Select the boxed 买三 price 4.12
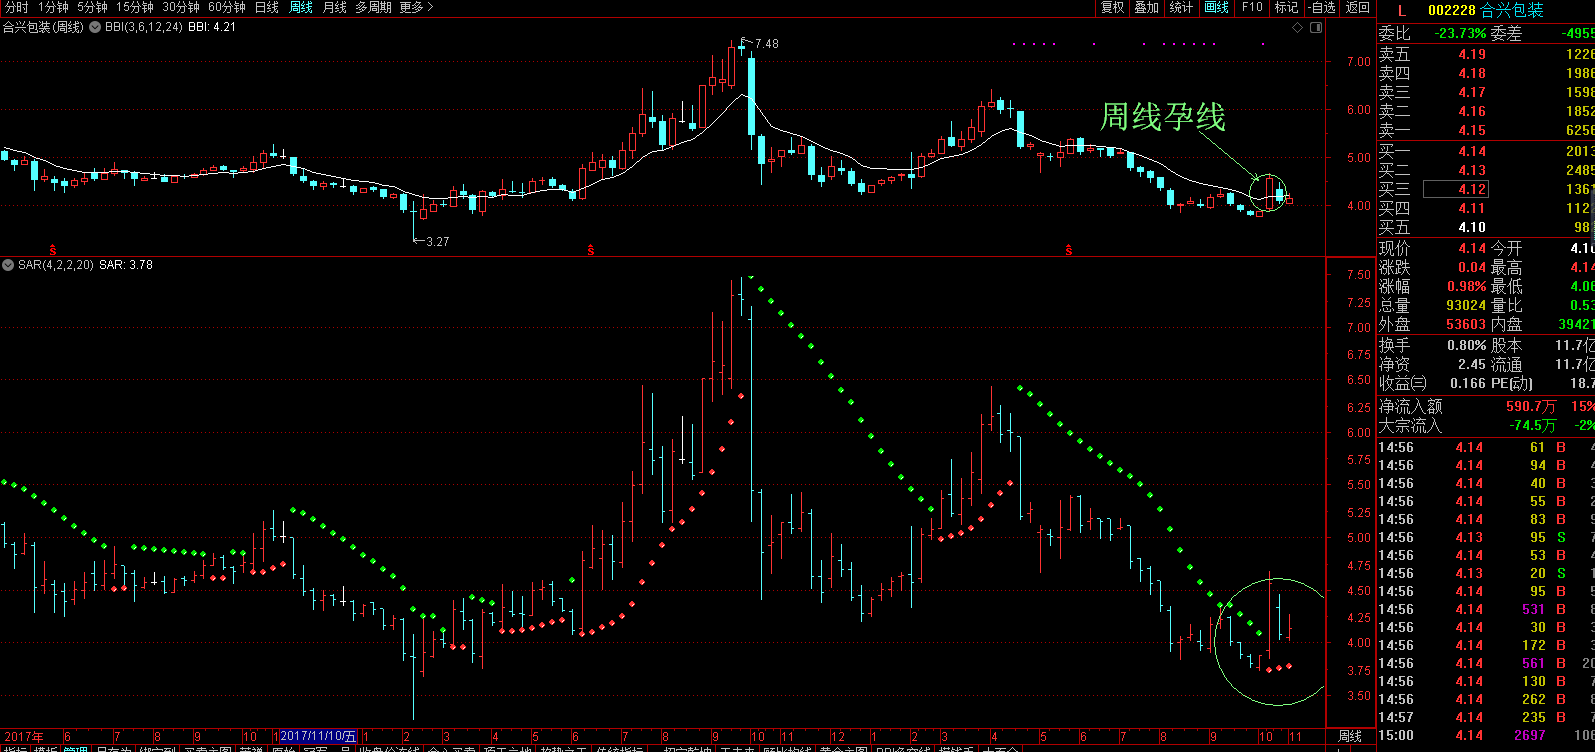This screenshot has width=1595, height=752. click(1456, 189)
